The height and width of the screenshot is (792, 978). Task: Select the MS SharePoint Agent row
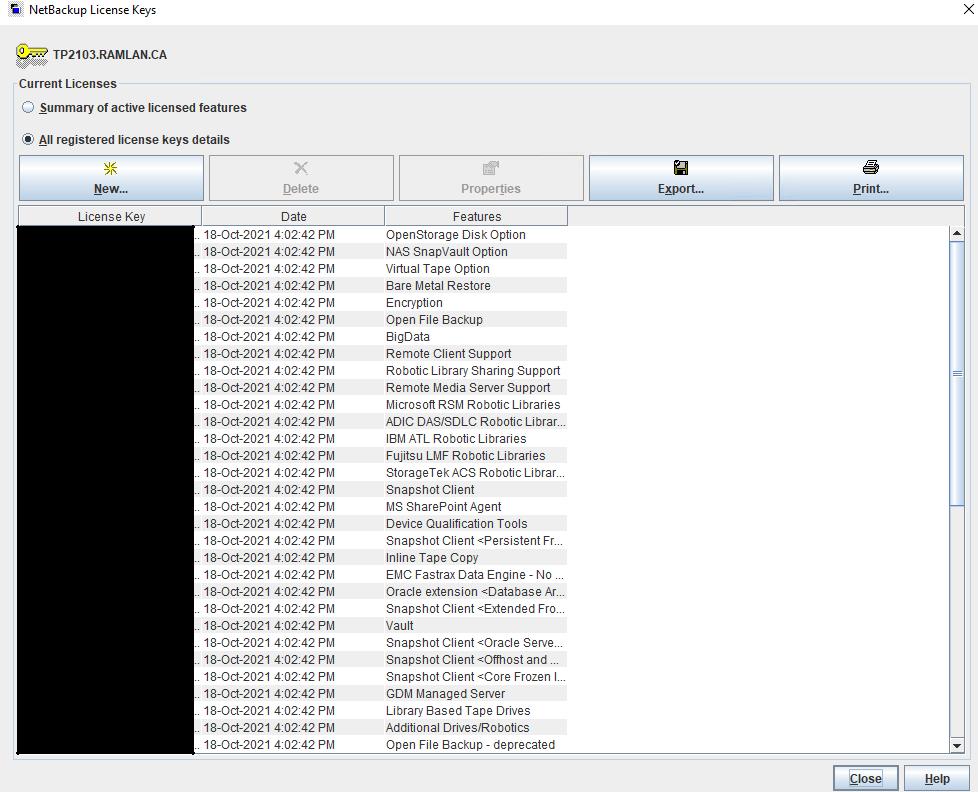293,506
